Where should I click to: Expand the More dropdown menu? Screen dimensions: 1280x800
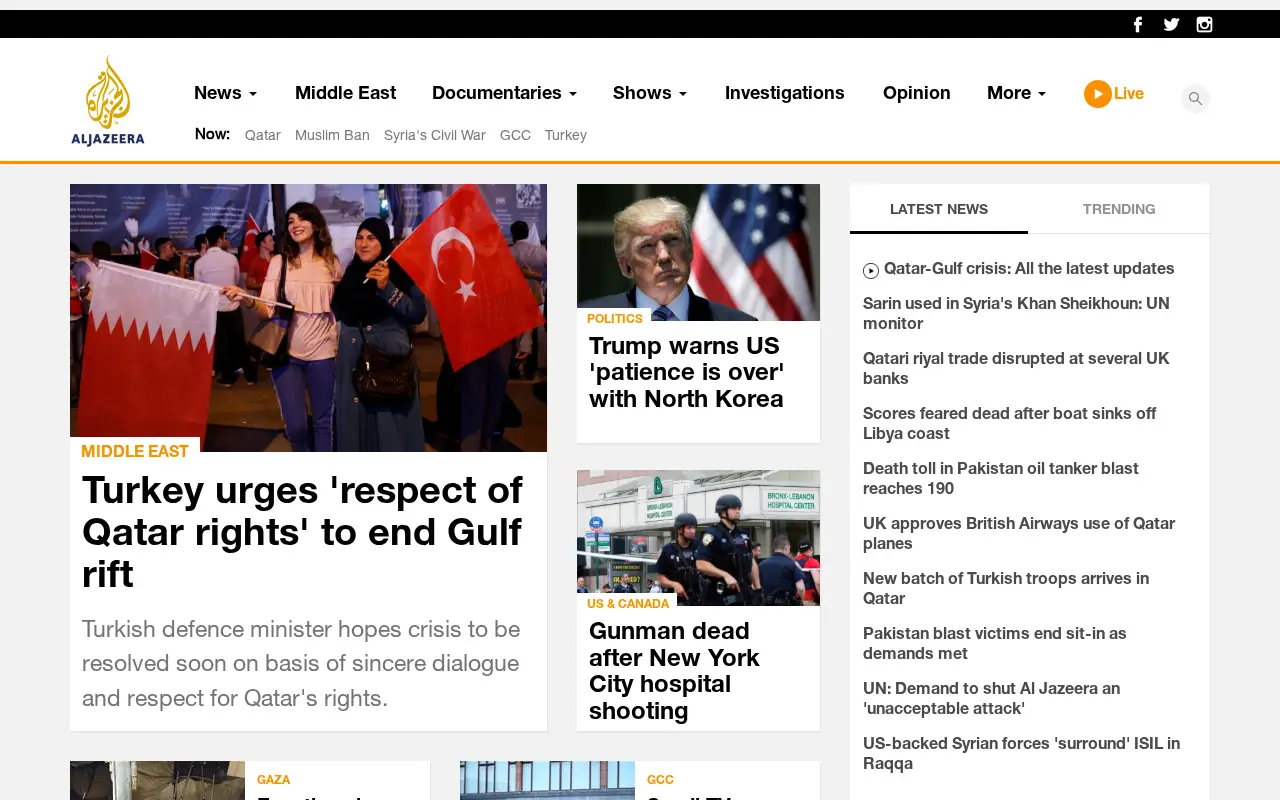point(1016,93)
